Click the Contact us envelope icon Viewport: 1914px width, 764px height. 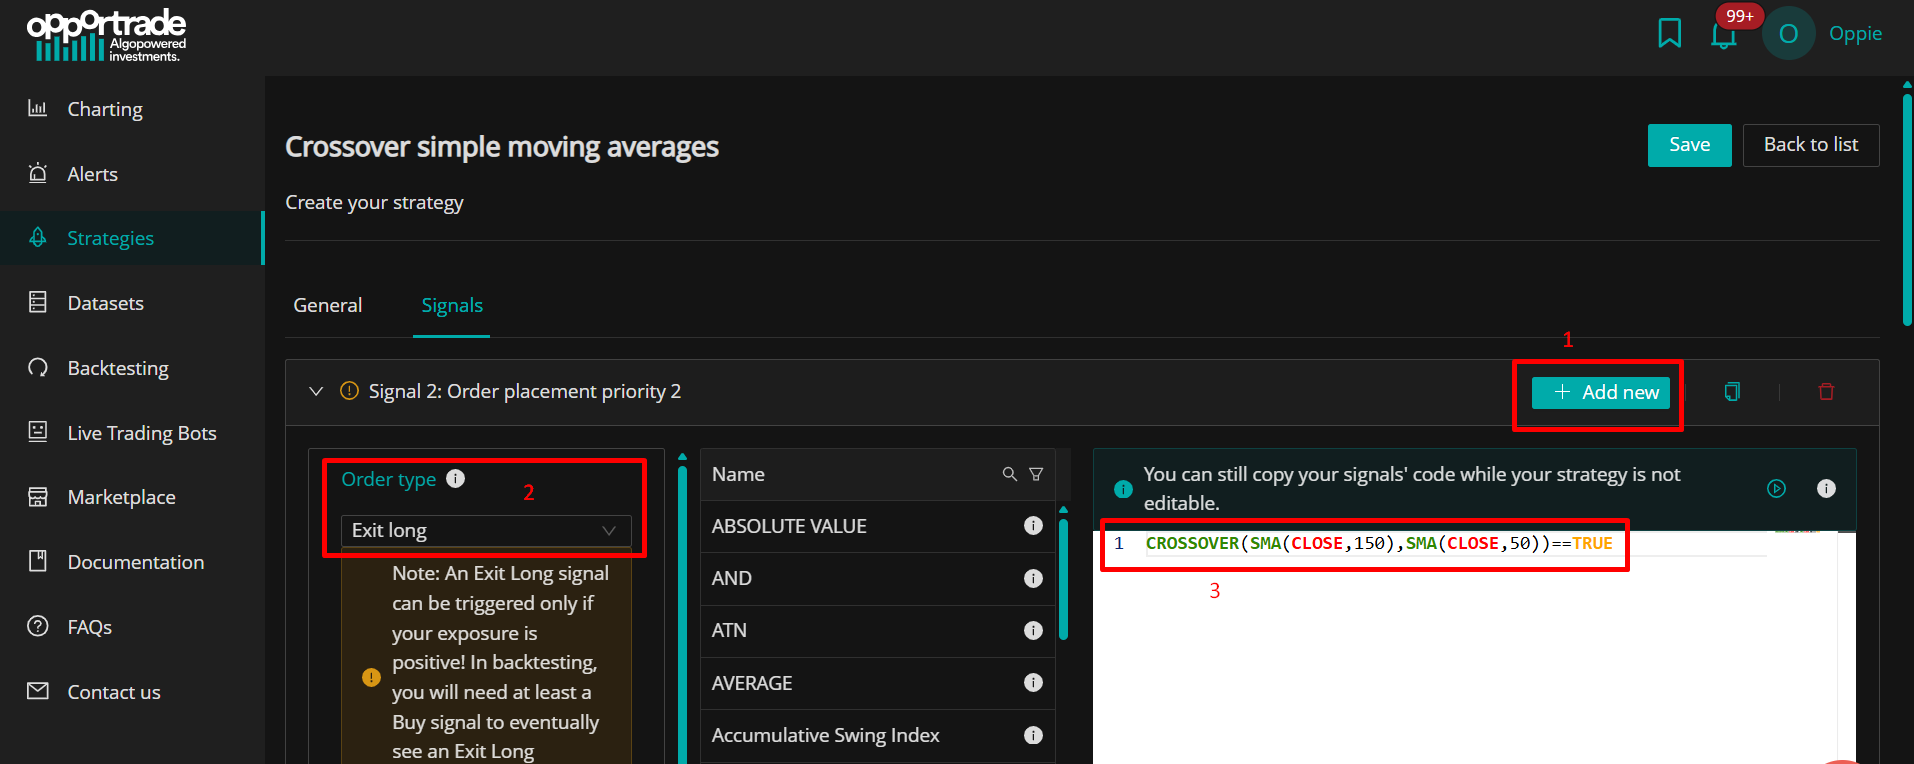(x=38, y=691)
